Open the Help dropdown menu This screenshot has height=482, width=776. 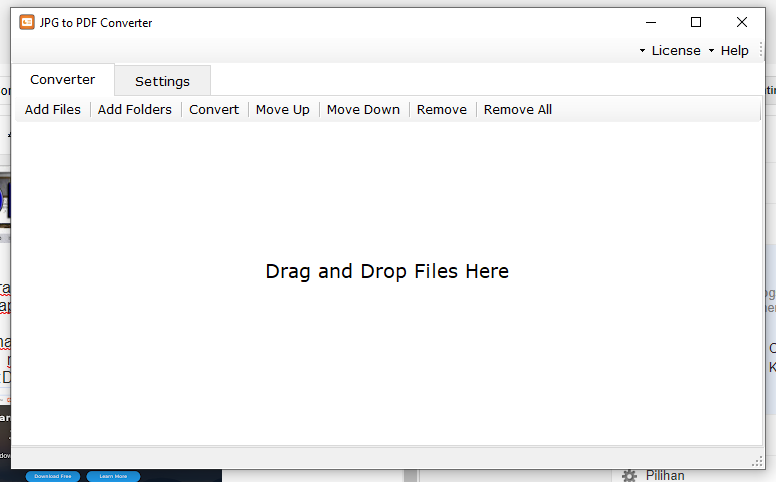[x=729, y=50]
